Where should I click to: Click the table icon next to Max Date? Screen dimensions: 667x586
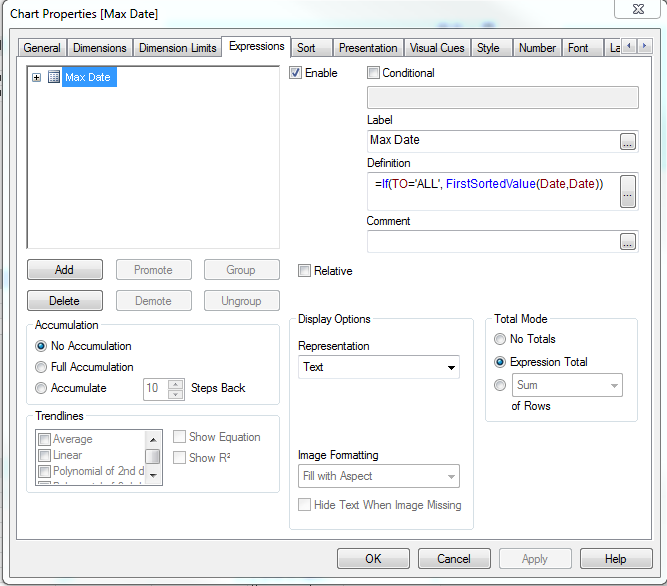click(x=54, y=77)
